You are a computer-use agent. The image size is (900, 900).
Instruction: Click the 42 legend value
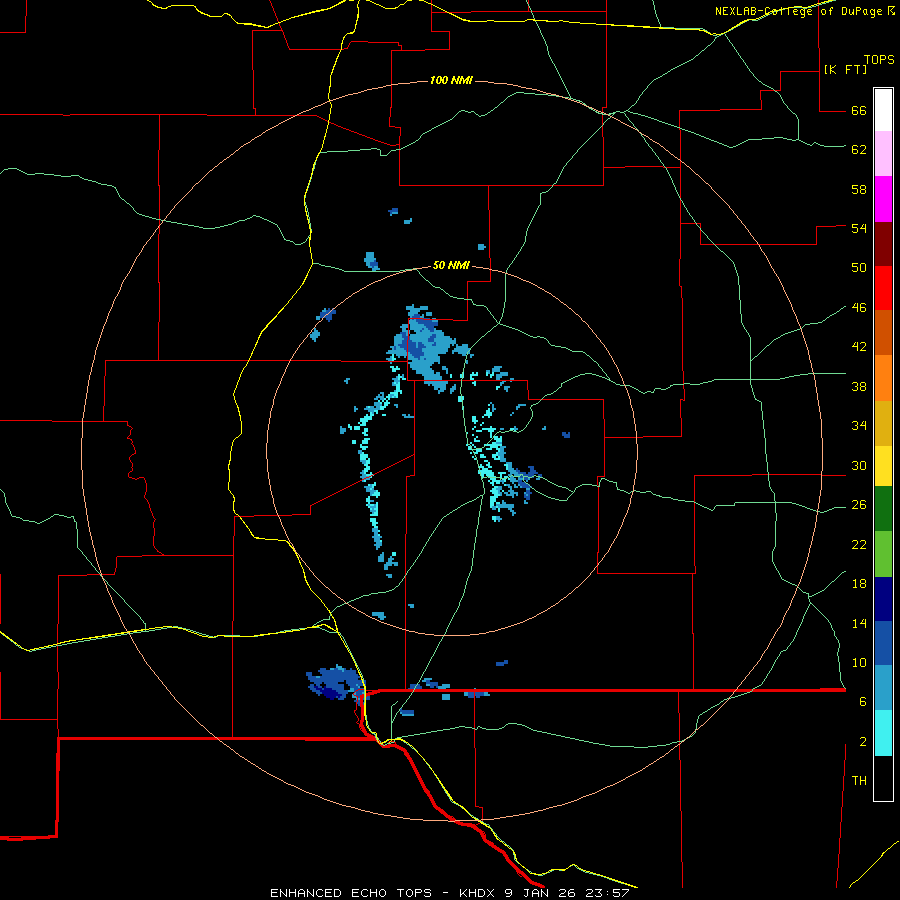(x=859, y=347)
